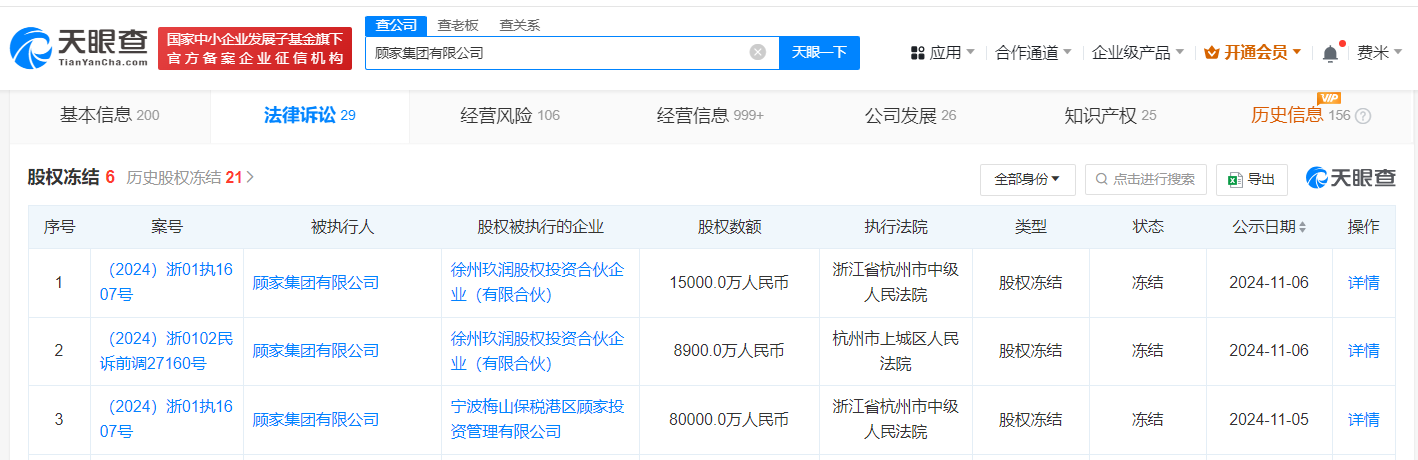Open 徐州玖润股权投资合伙企业 link in row 2
Screen dimensions: 1418x460
point(537,351)
